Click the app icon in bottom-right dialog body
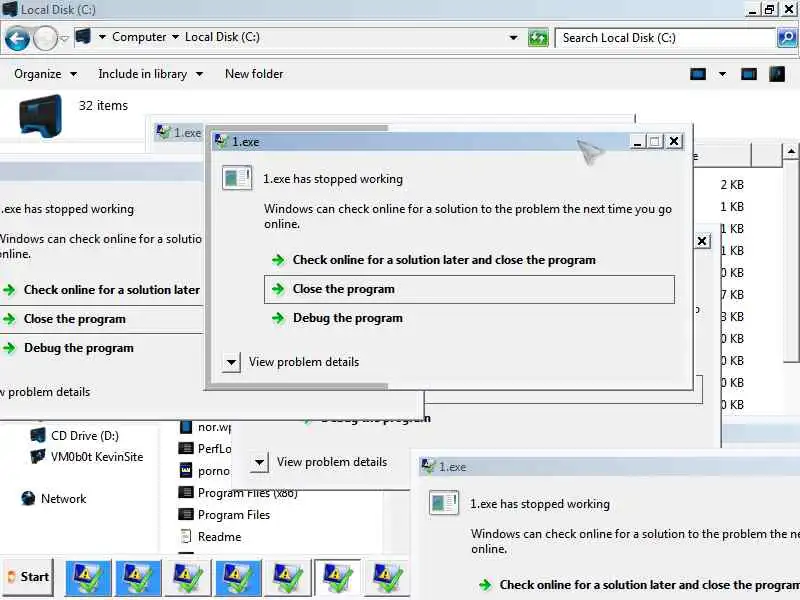The height and width of the screenshot is (600, 800). tap(443, 503)
